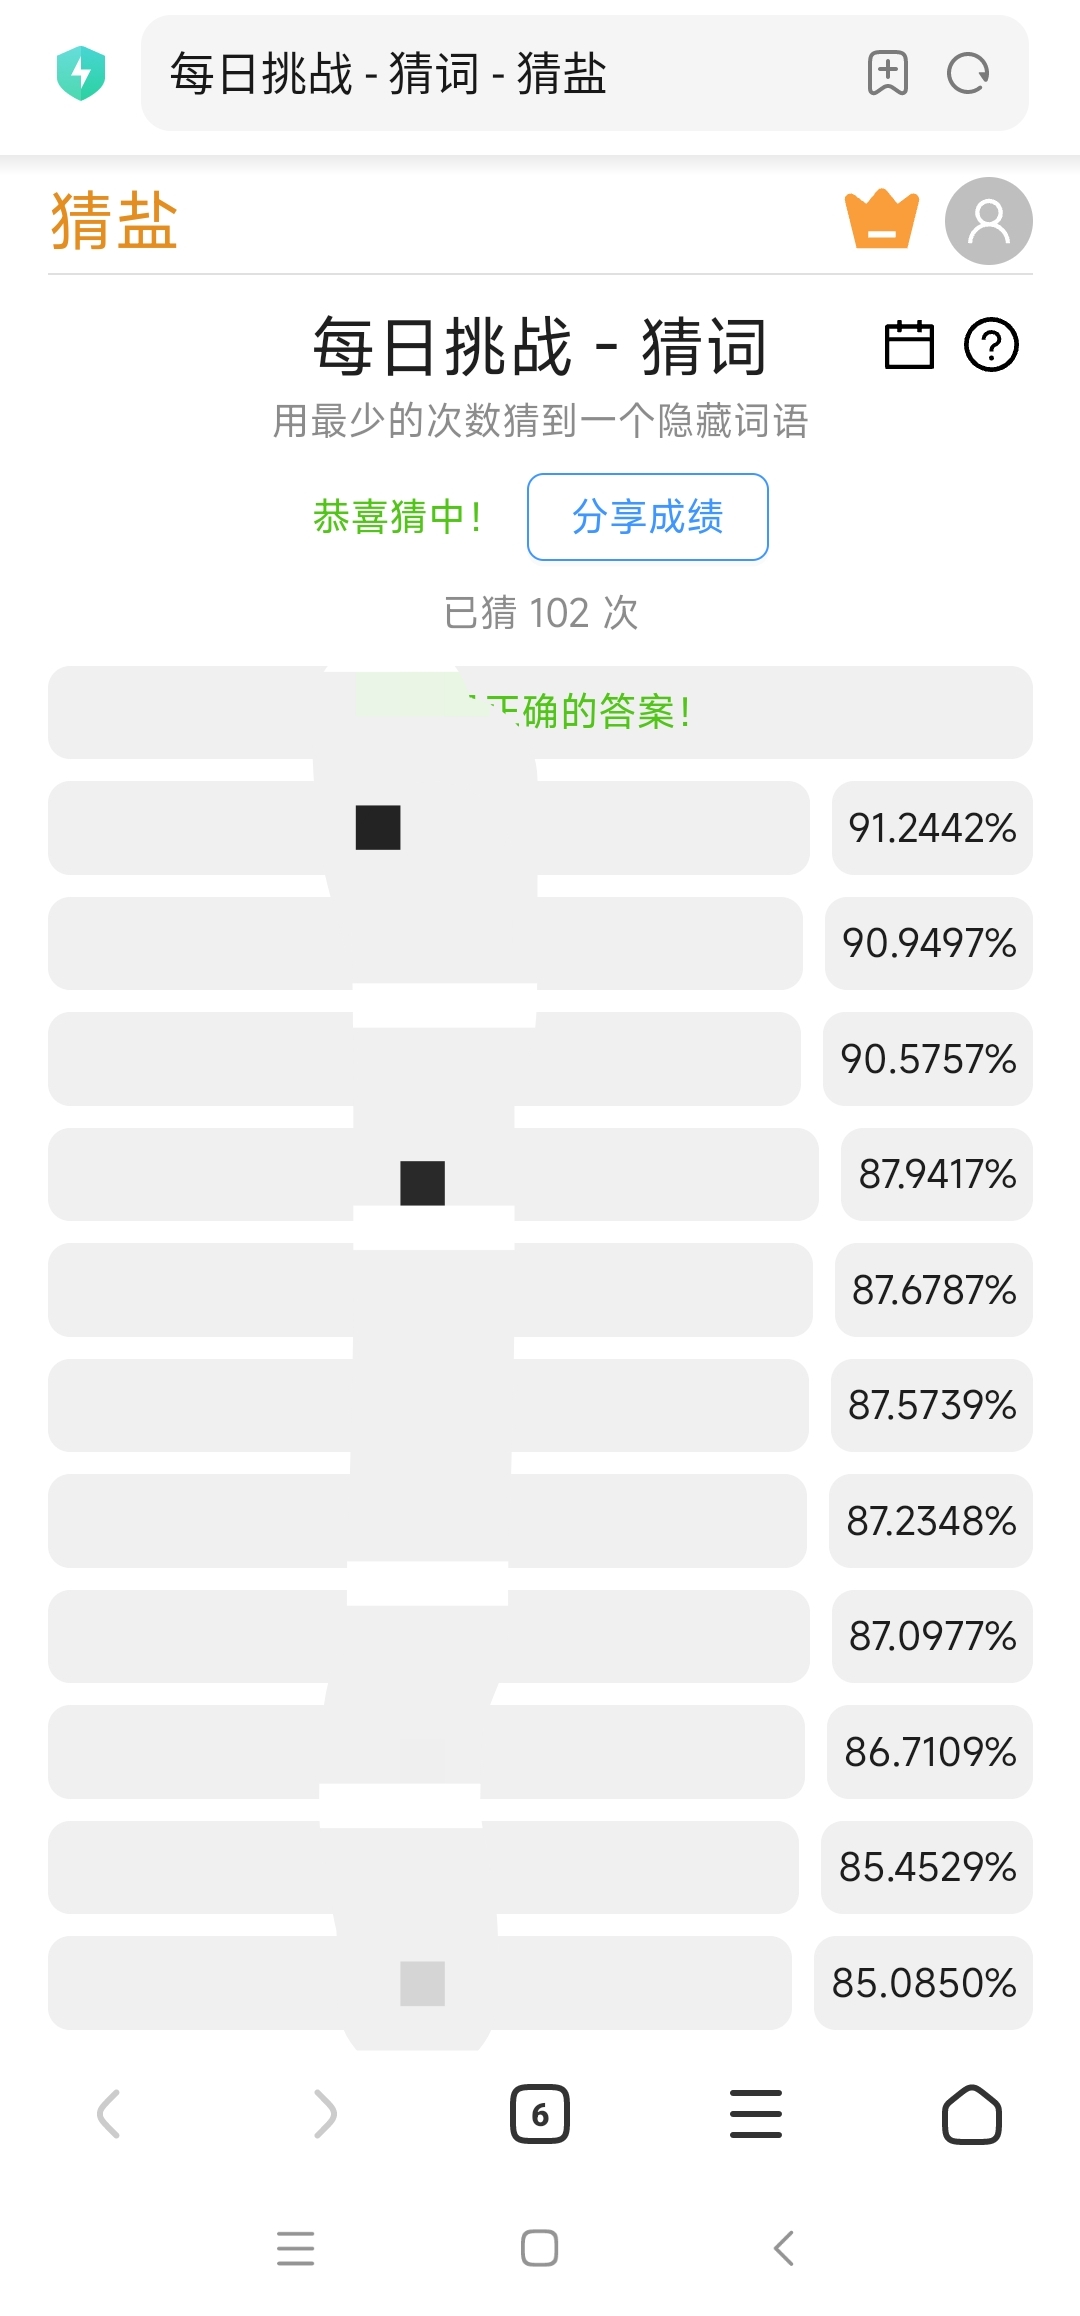Go to browser home page icon
Screen dimensions: 1080x2316
[x=971, y=2114]
